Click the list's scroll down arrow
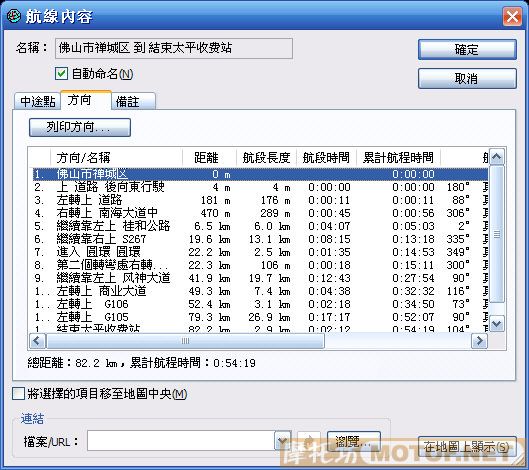Viewport: 529px width, 470px height. tap(497, 324)
